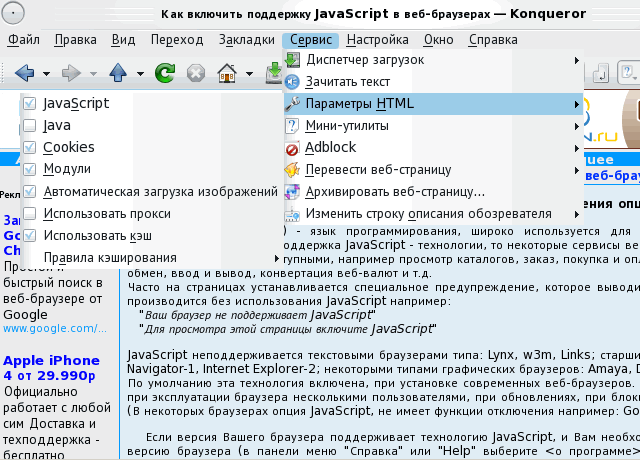The width and height of the screenshot is (640, 460).
Task: Open the Forward button history dropdown arrow
Action: (93, 74)
